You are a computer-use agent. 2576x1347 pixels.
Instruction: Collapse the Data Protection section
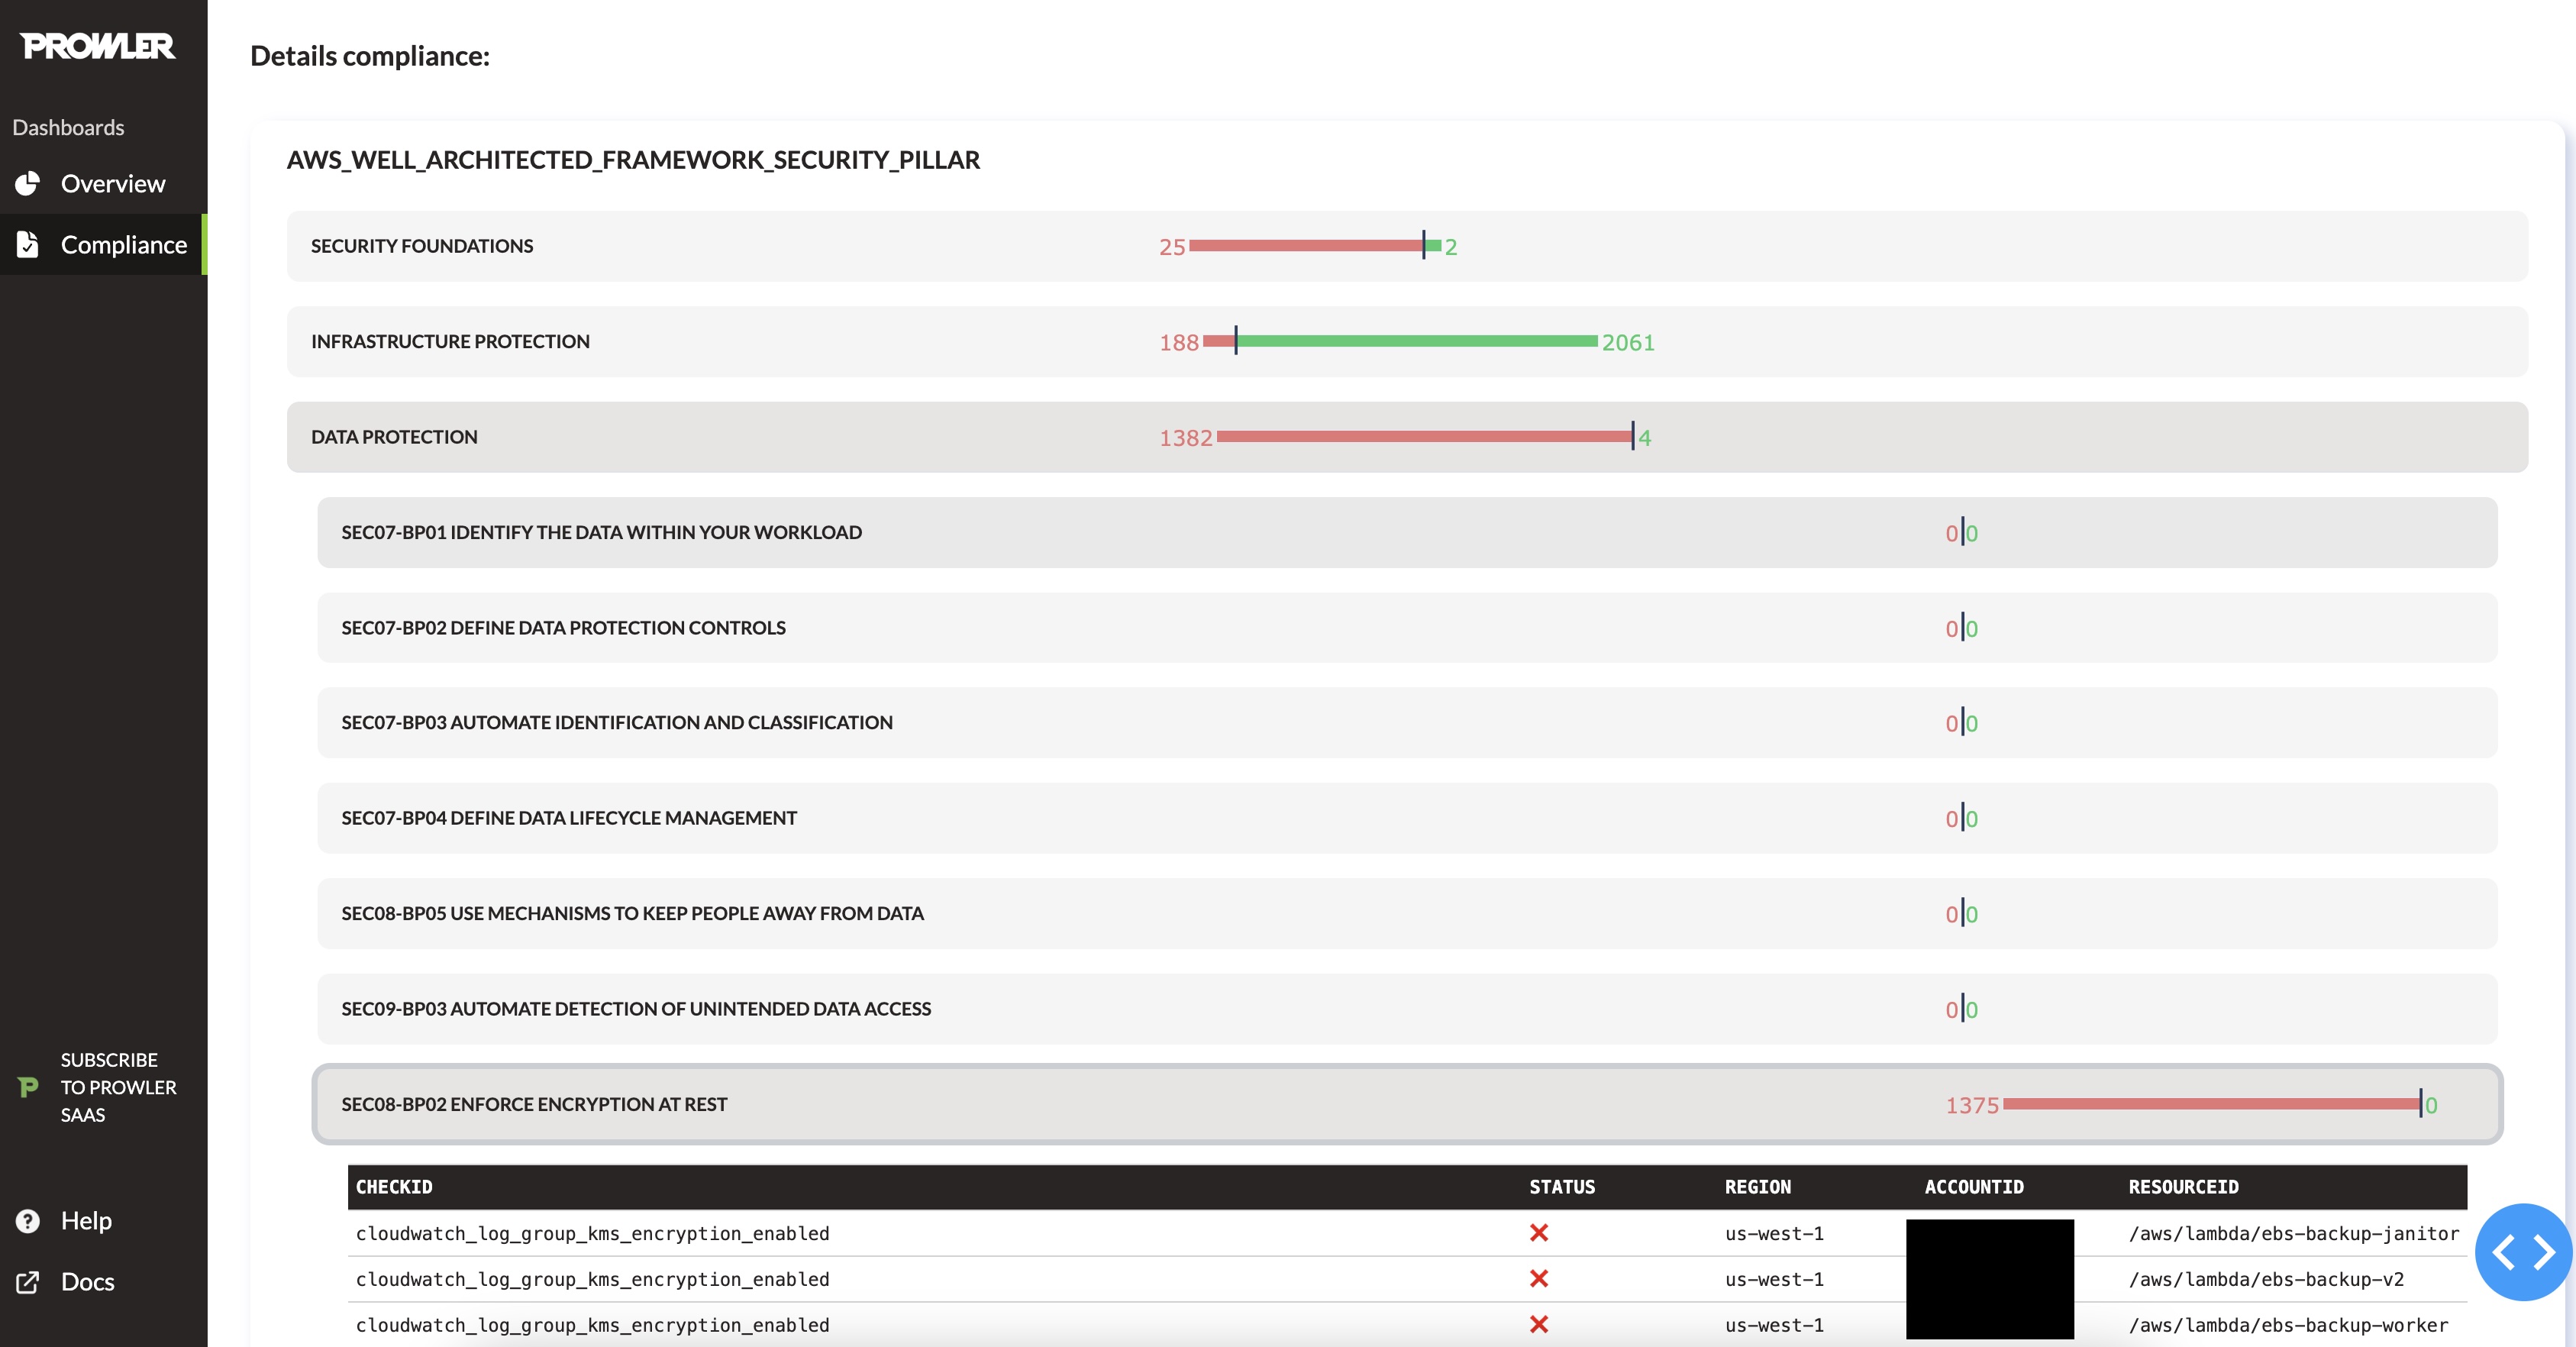[1407, 437]
